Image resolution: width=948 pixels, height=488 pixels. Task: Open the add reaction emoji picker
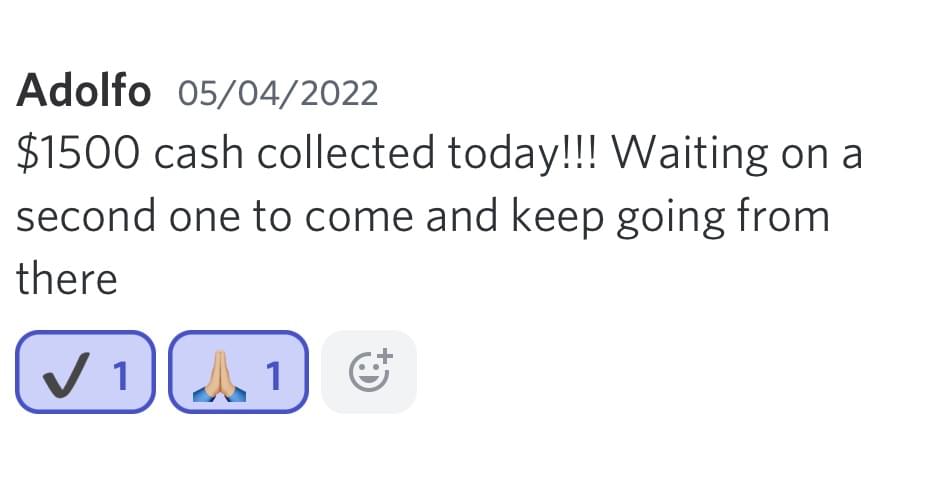(x=368, y=372)
